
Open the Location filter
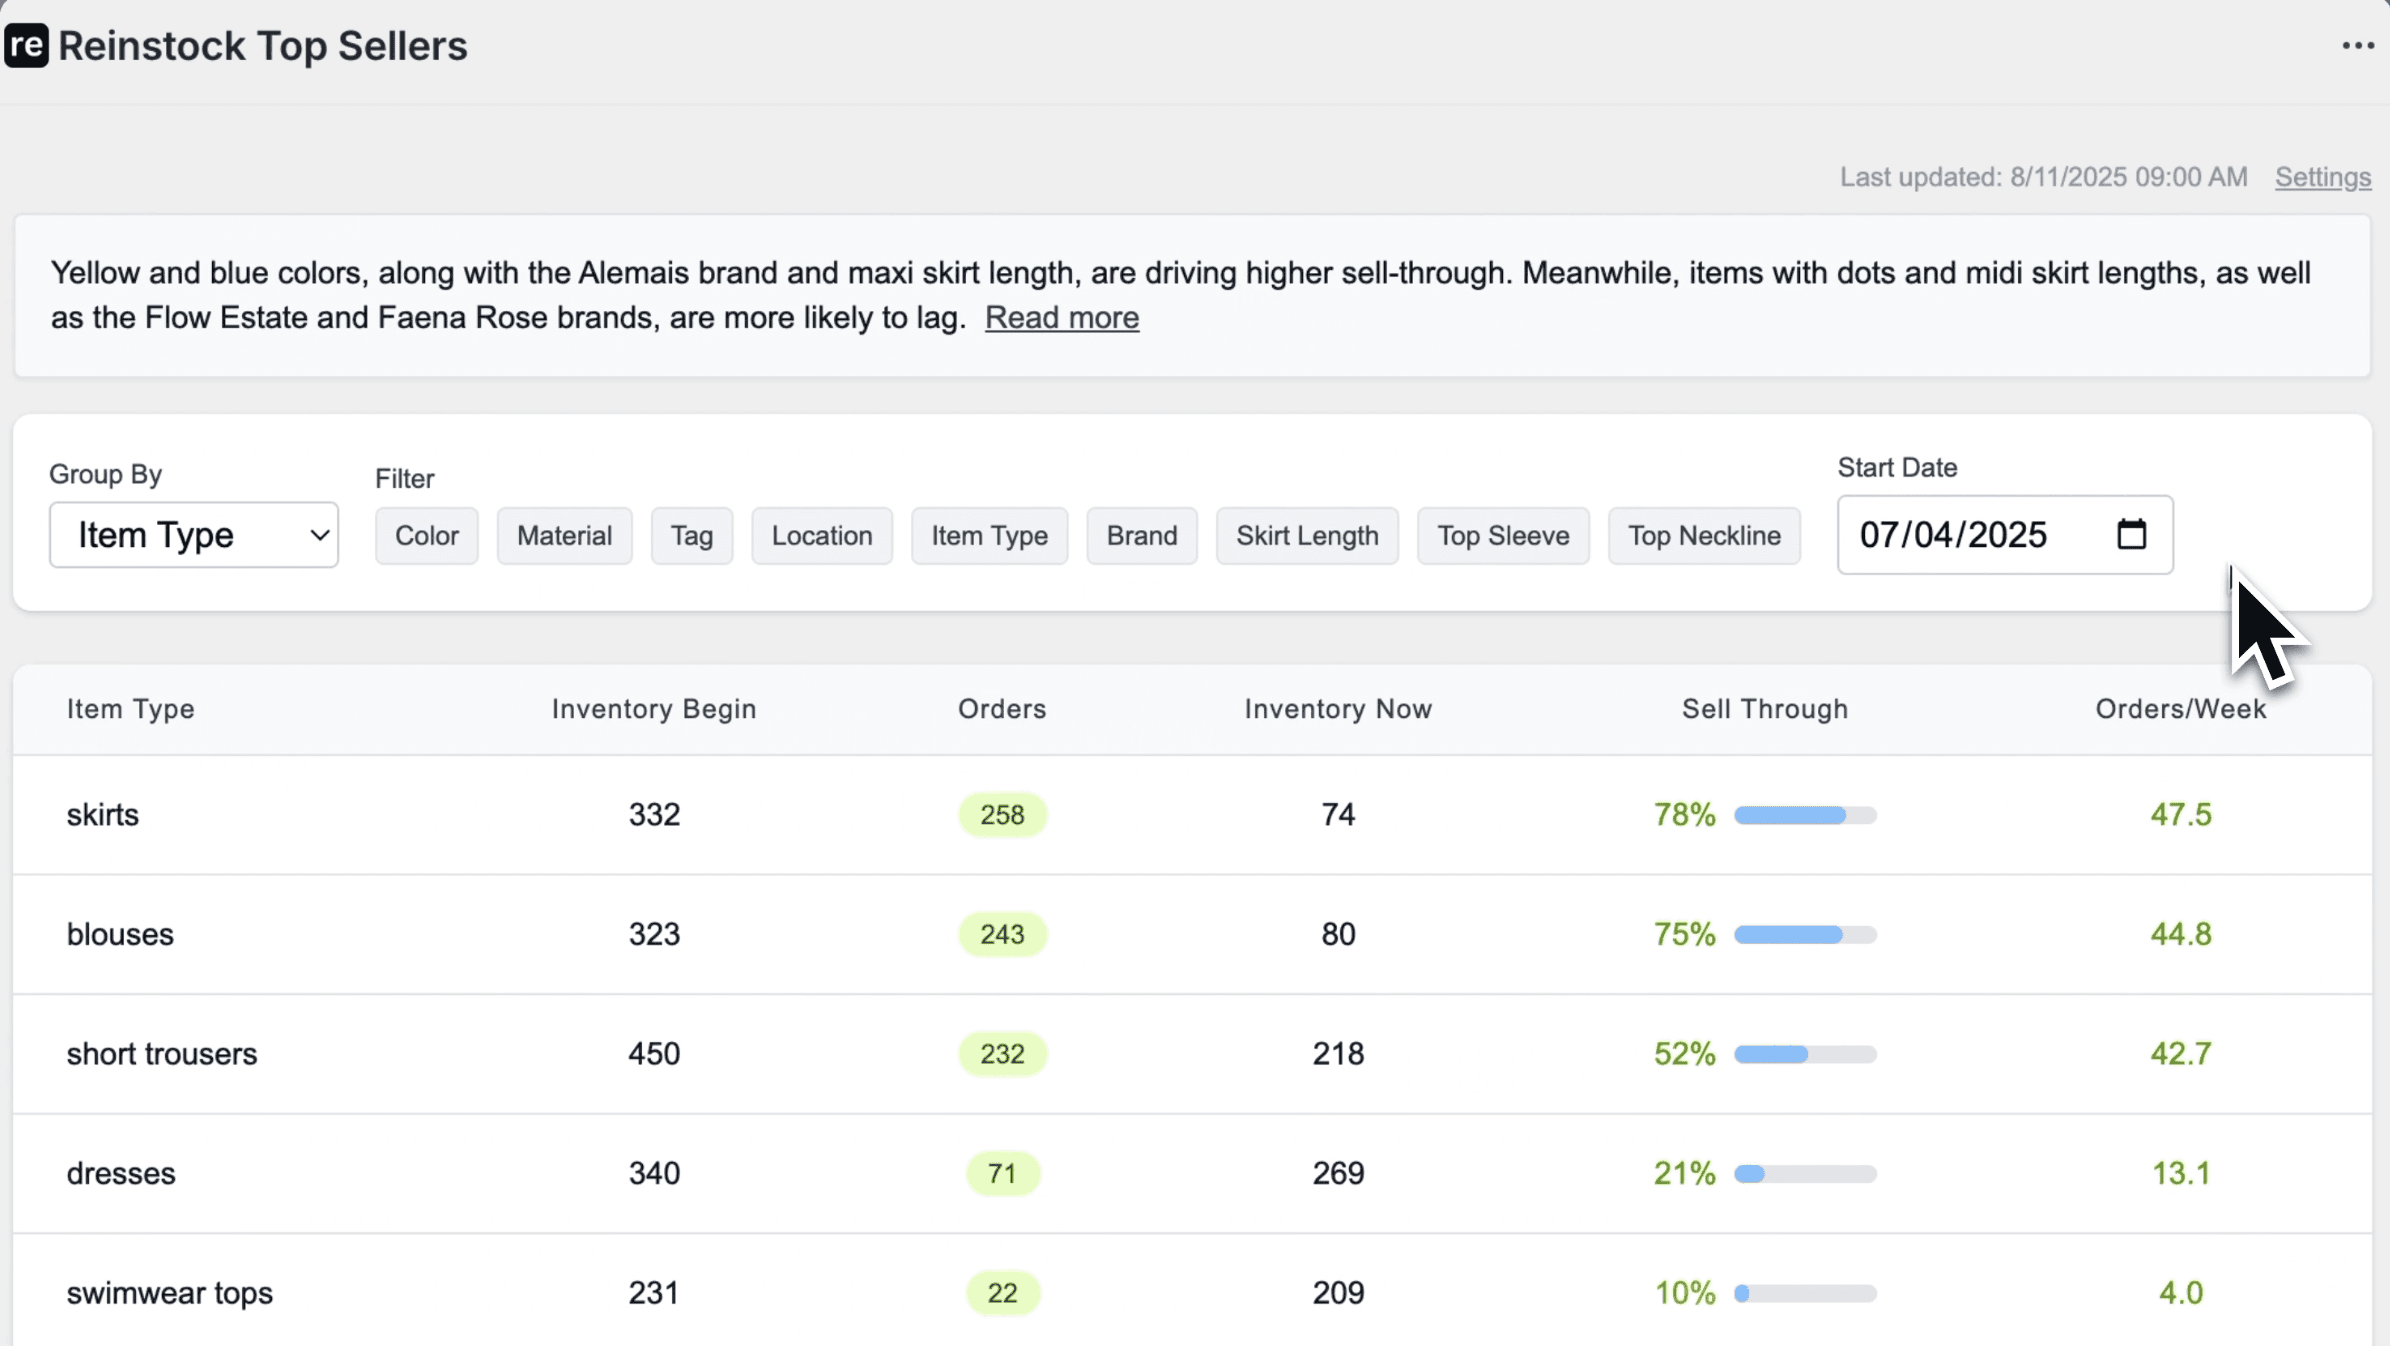click(821, 536)
